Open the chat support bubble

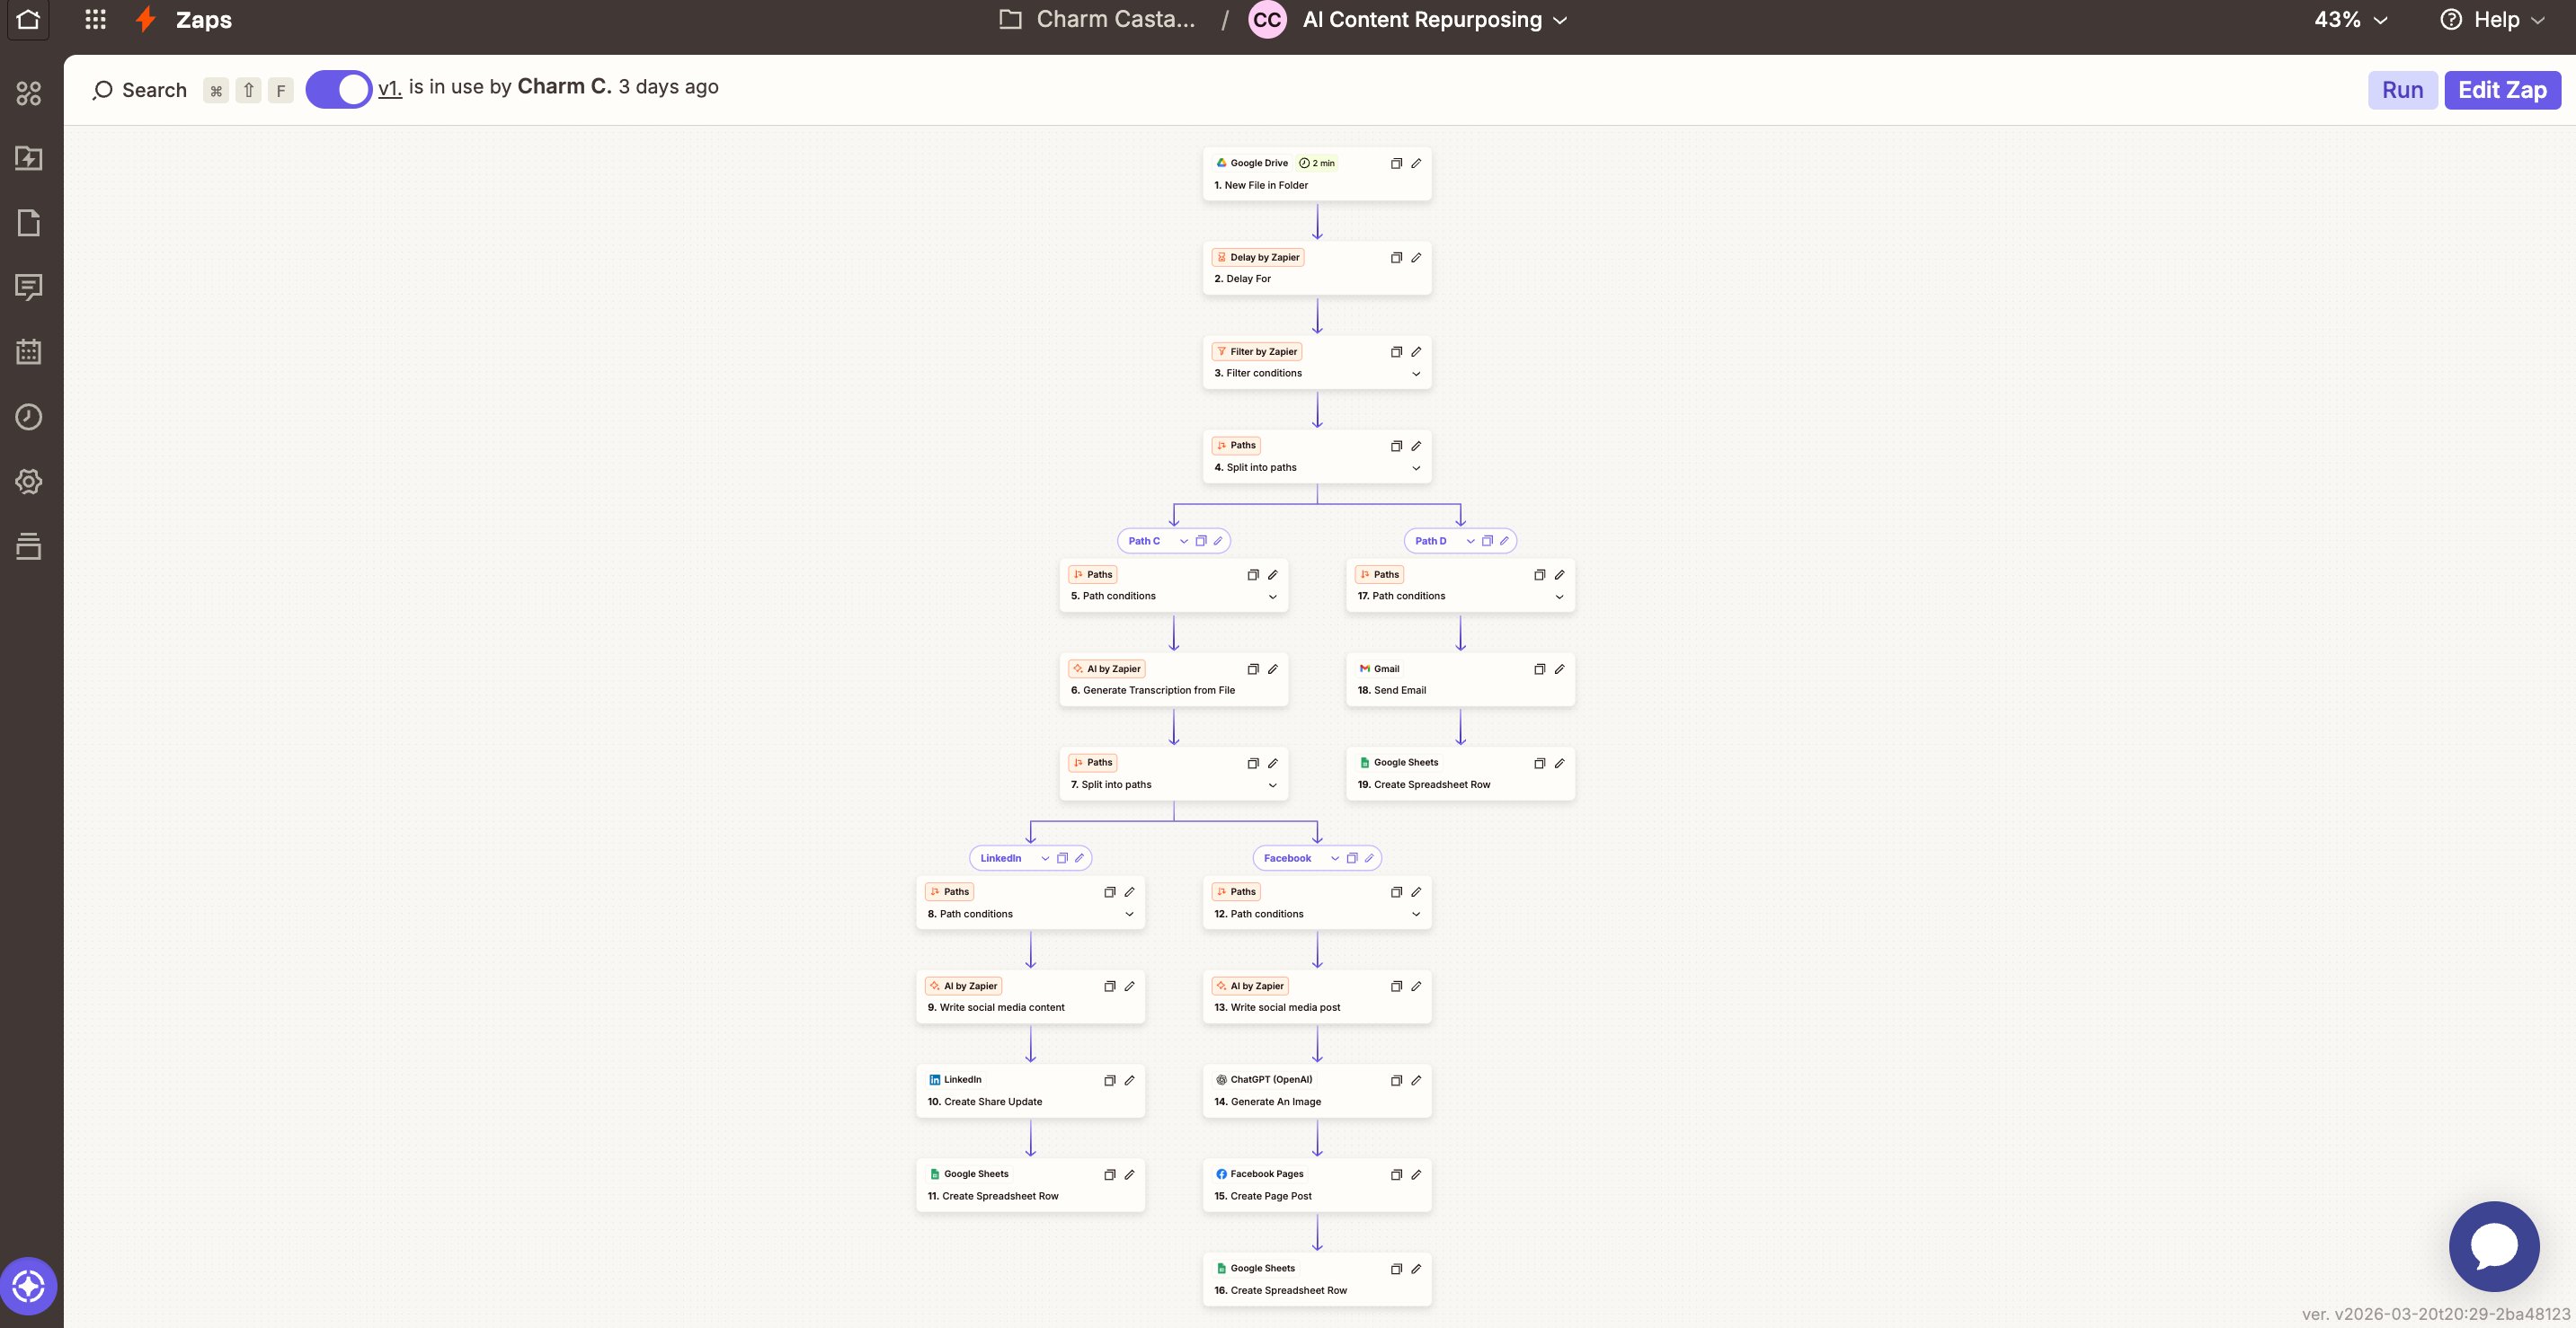pyautogui.click(x=2493, y=1246)
